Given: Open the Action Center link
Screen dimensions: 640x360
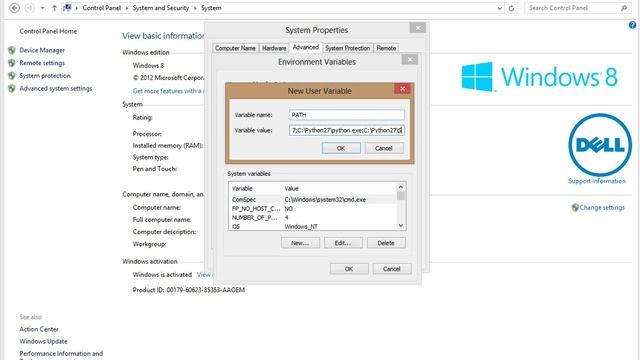Looking at the screenshot, I should pyautogui.click(x=39, y=329).
